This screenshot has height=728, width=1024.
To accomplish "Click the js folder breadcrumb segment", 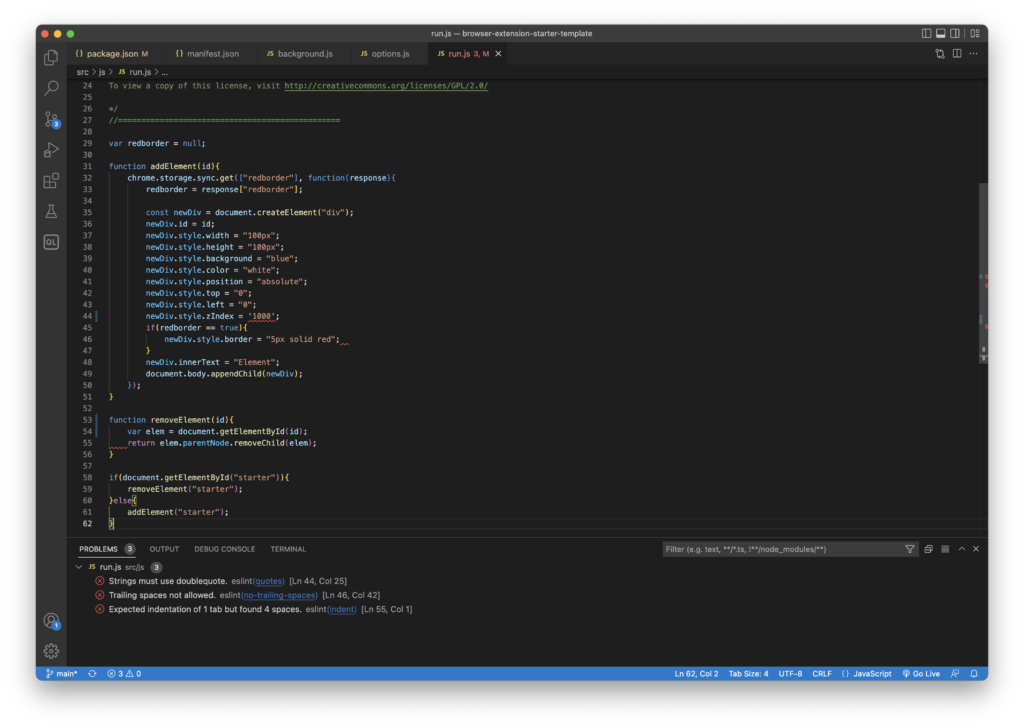I will (x=102, y=72).
